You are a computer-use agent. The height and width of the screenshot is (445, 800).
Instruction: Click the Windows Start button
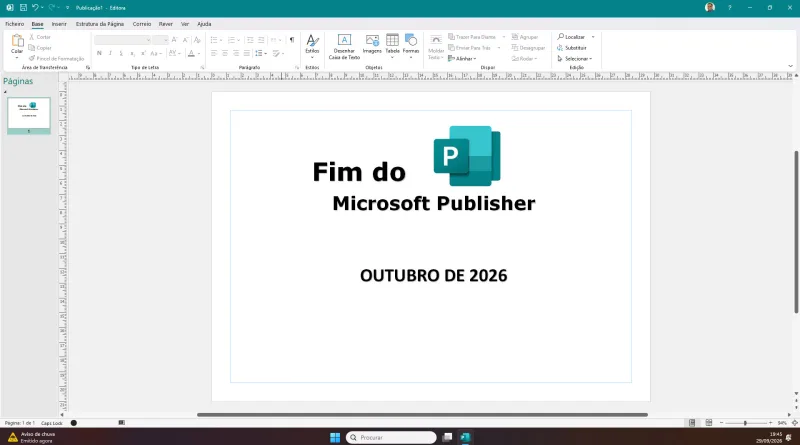pos(335,437)
